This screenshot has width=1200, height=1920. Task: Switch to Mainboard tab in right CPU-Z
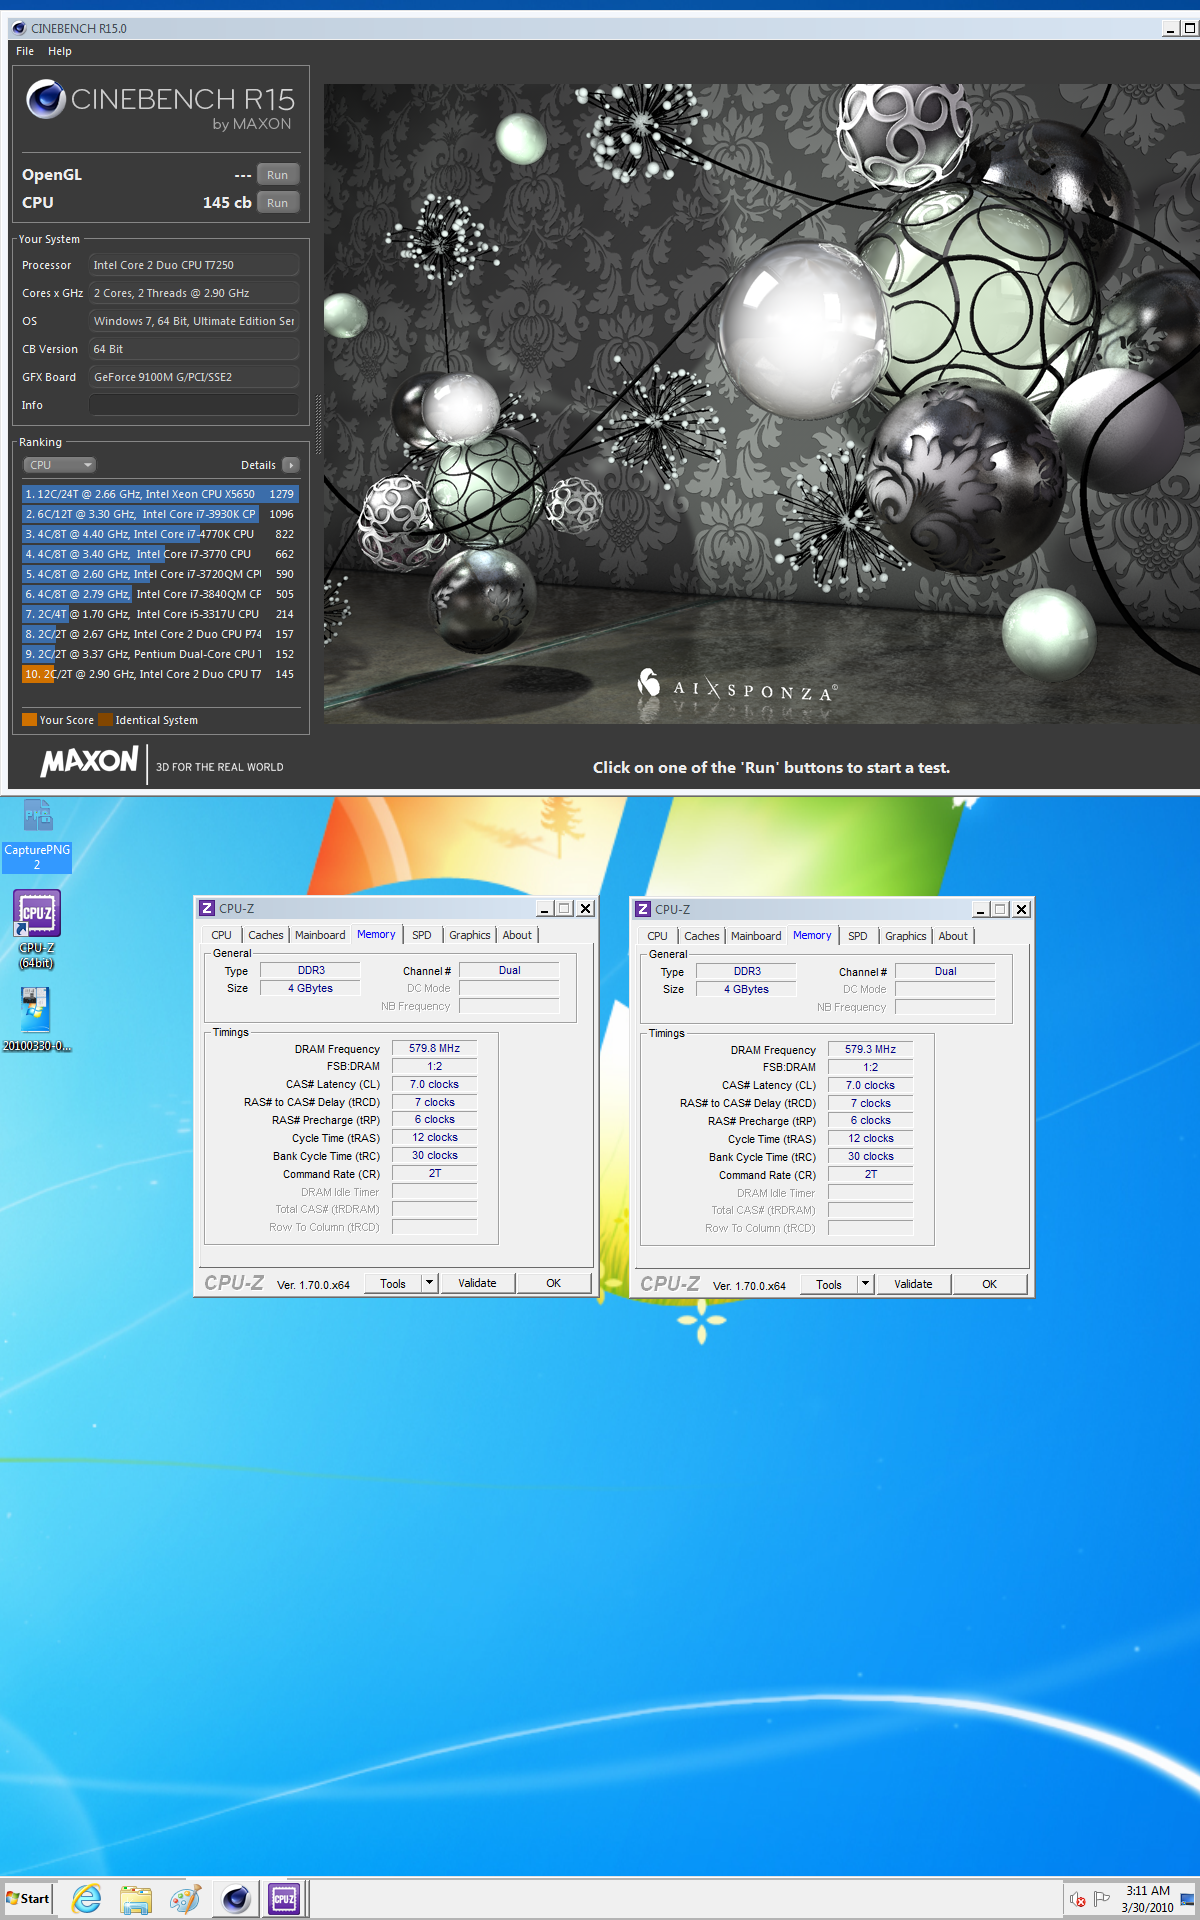point(756,936)
